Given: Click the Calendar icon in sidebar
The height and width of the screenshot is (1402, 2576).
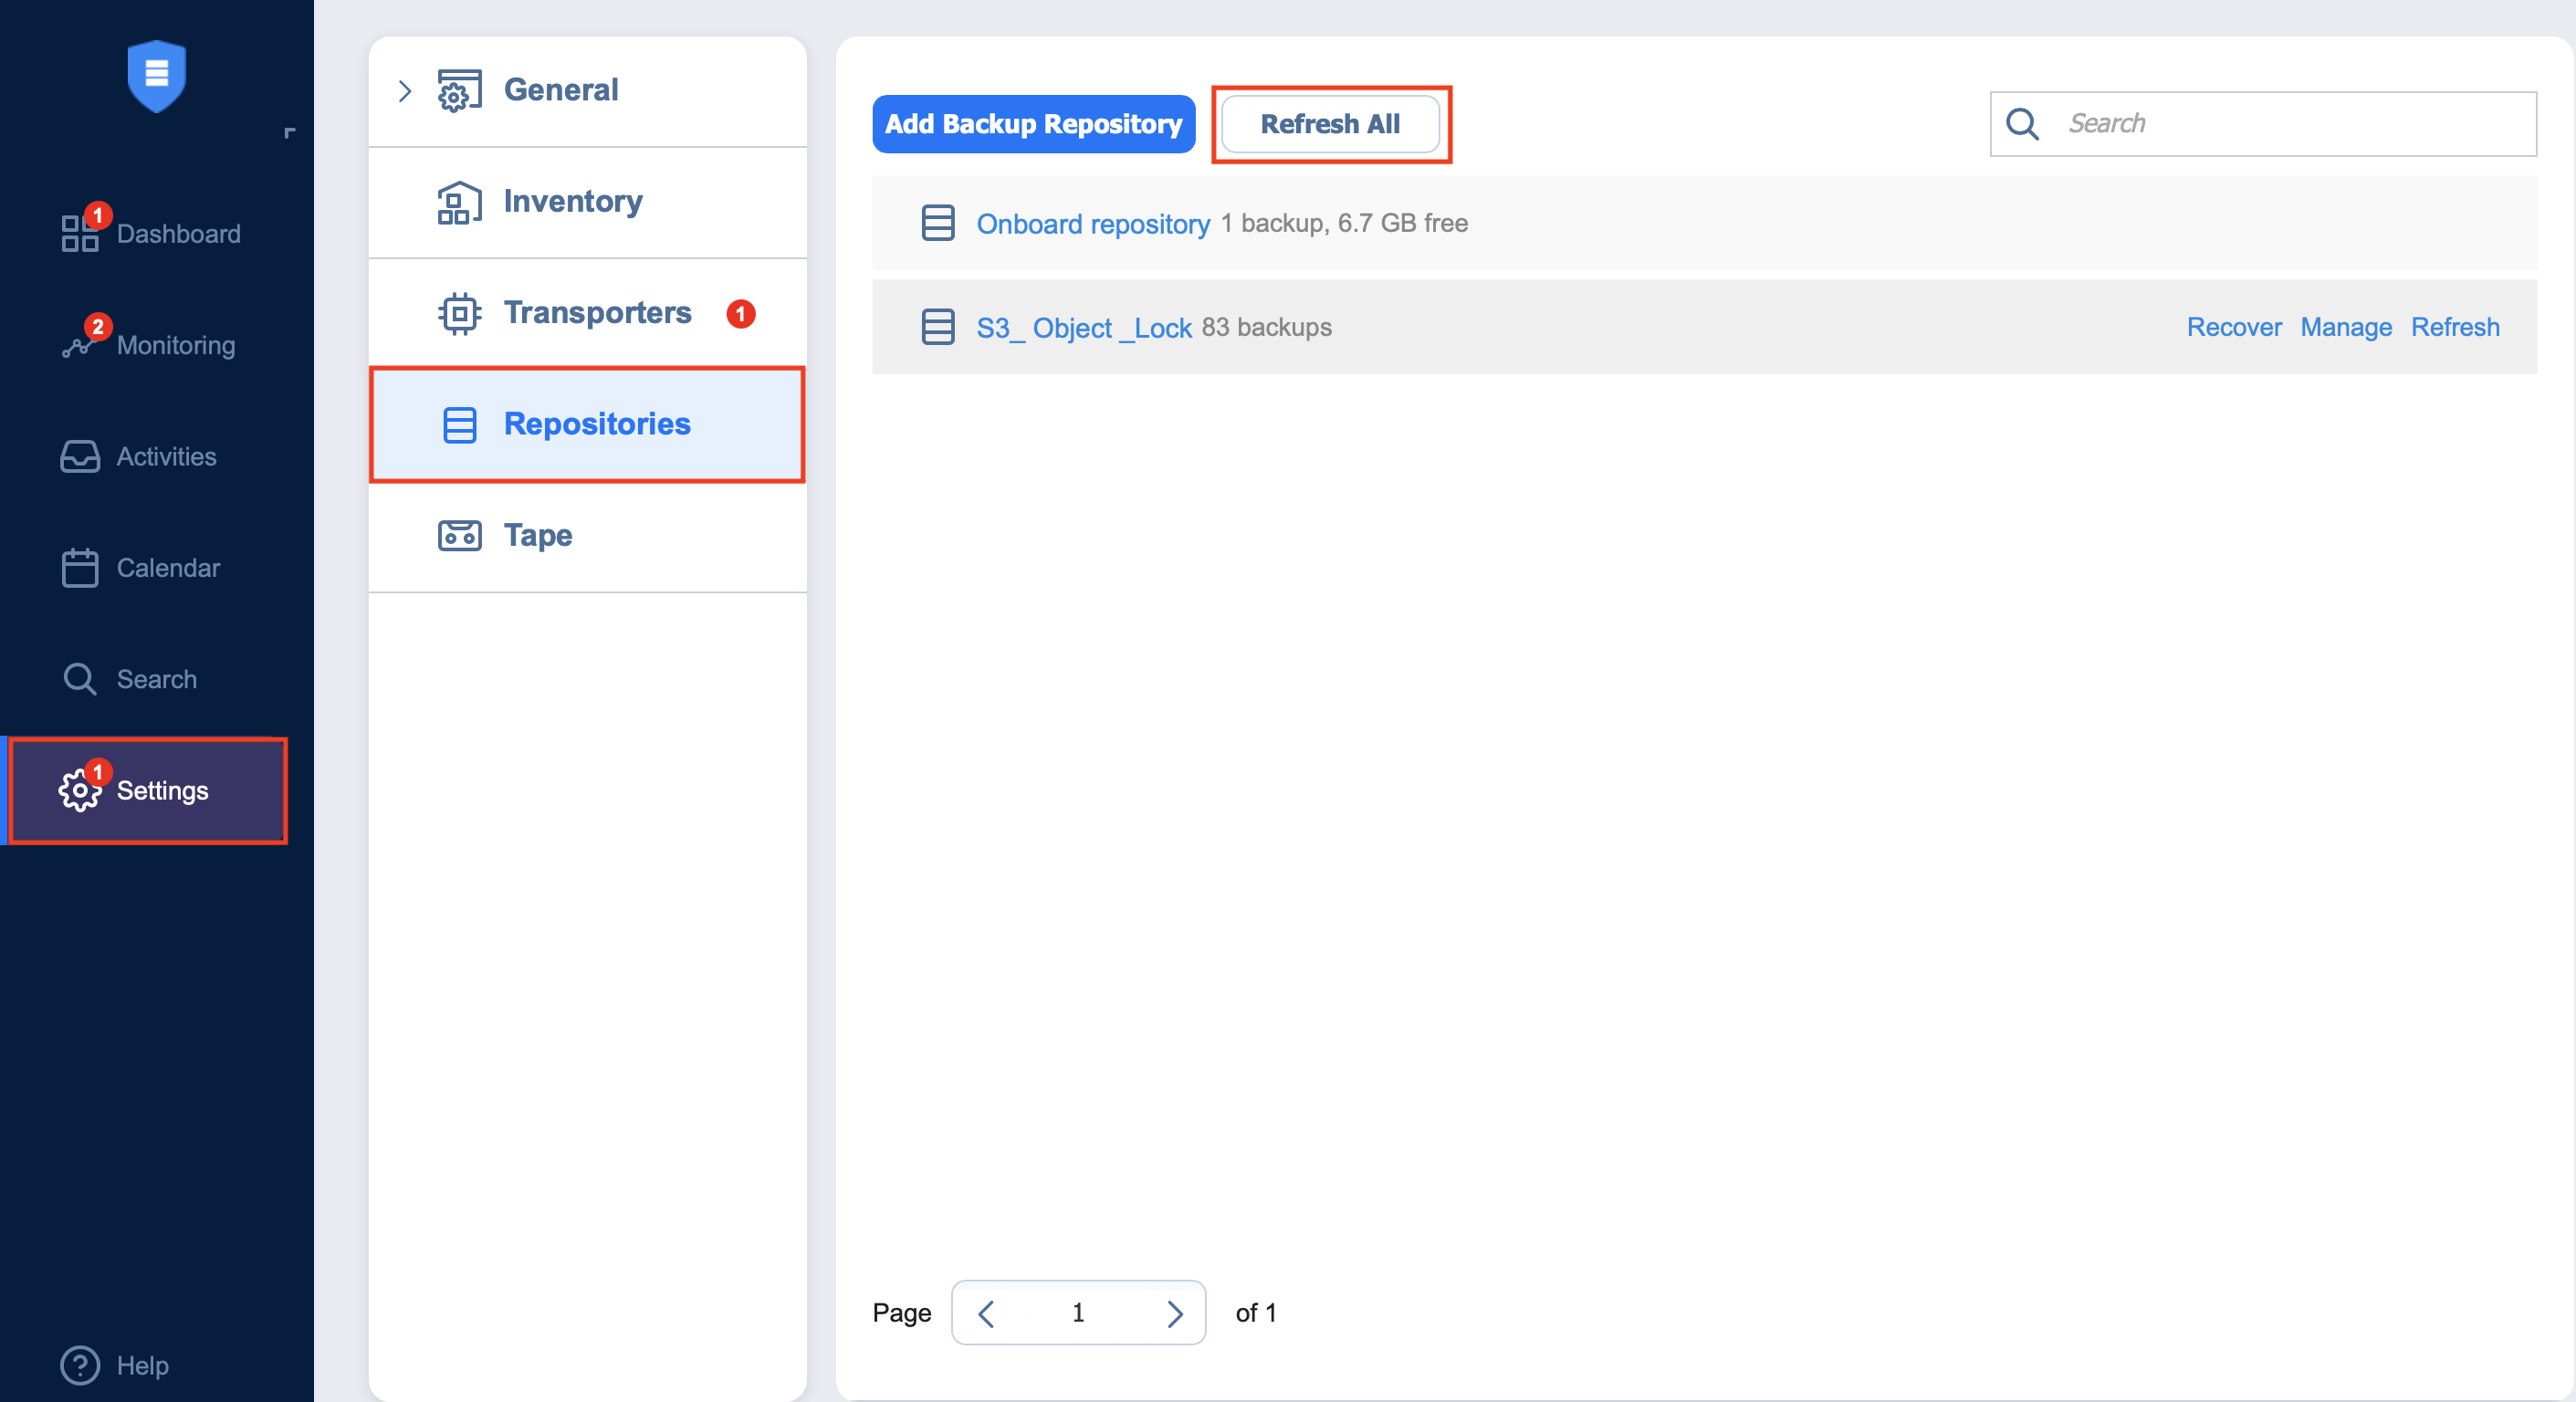Looking at the screenshot, I should point(80,568).
